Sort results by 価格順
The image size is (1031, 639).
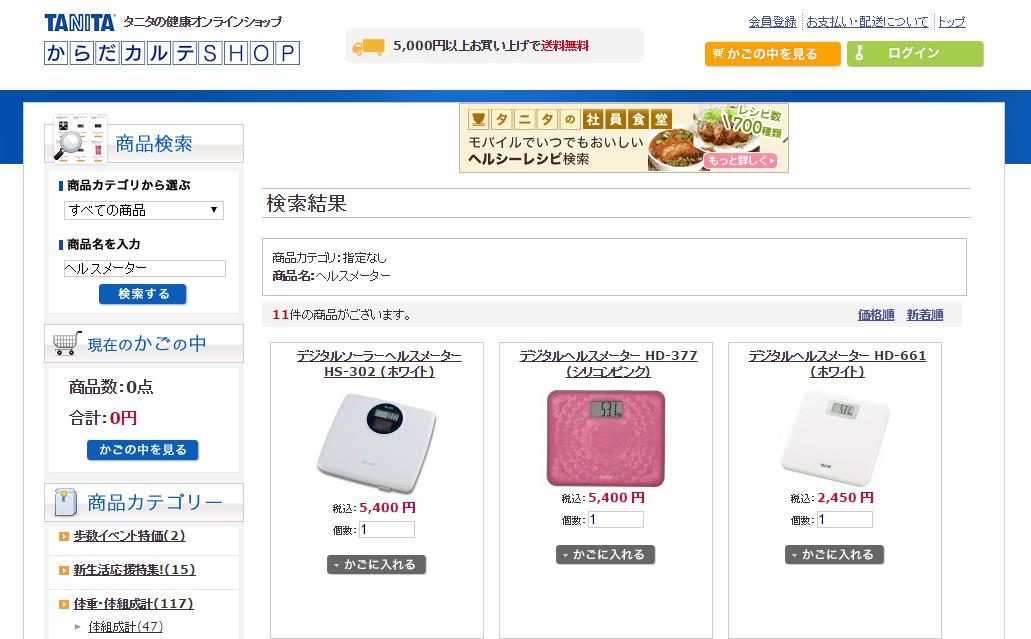(876, 315)
